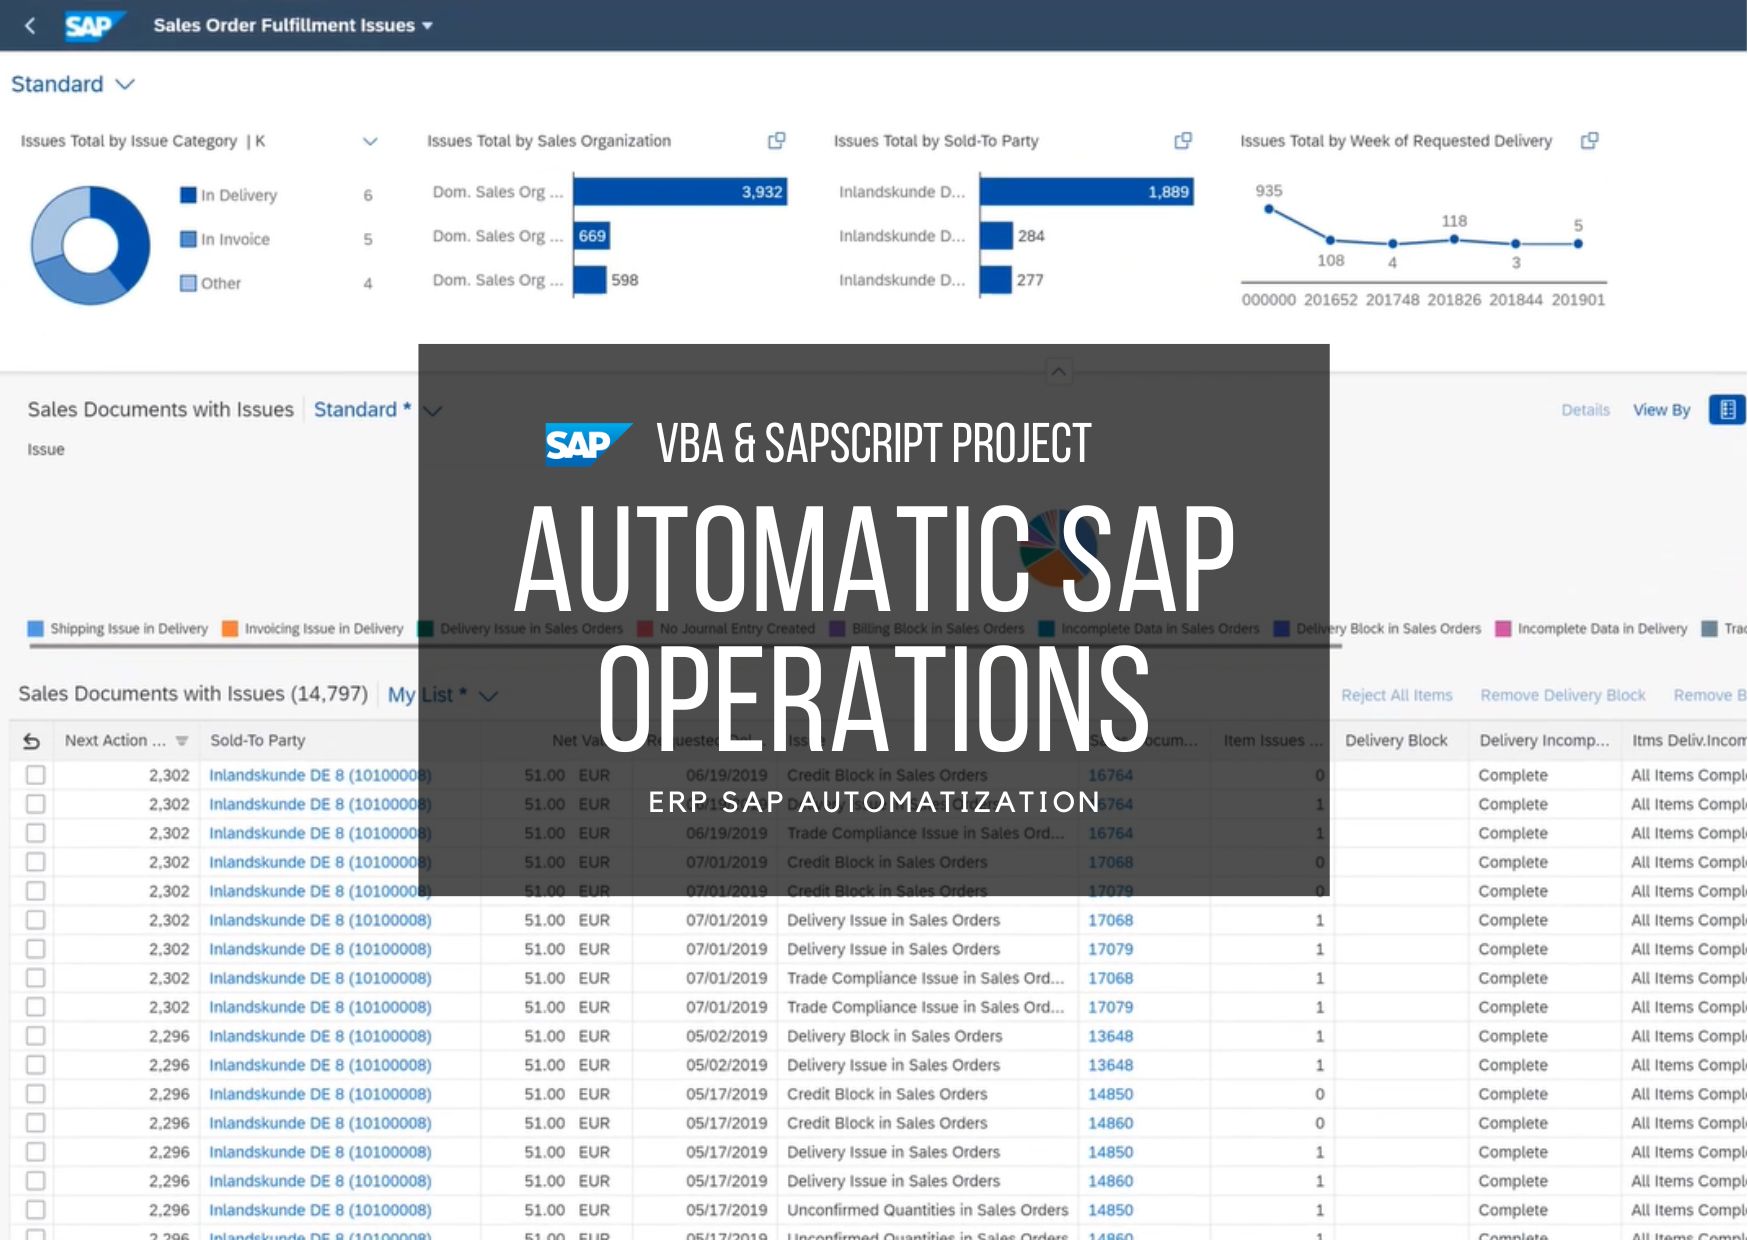
Task: Click Remove Delivery Block
Action: tap(1562, 695)
